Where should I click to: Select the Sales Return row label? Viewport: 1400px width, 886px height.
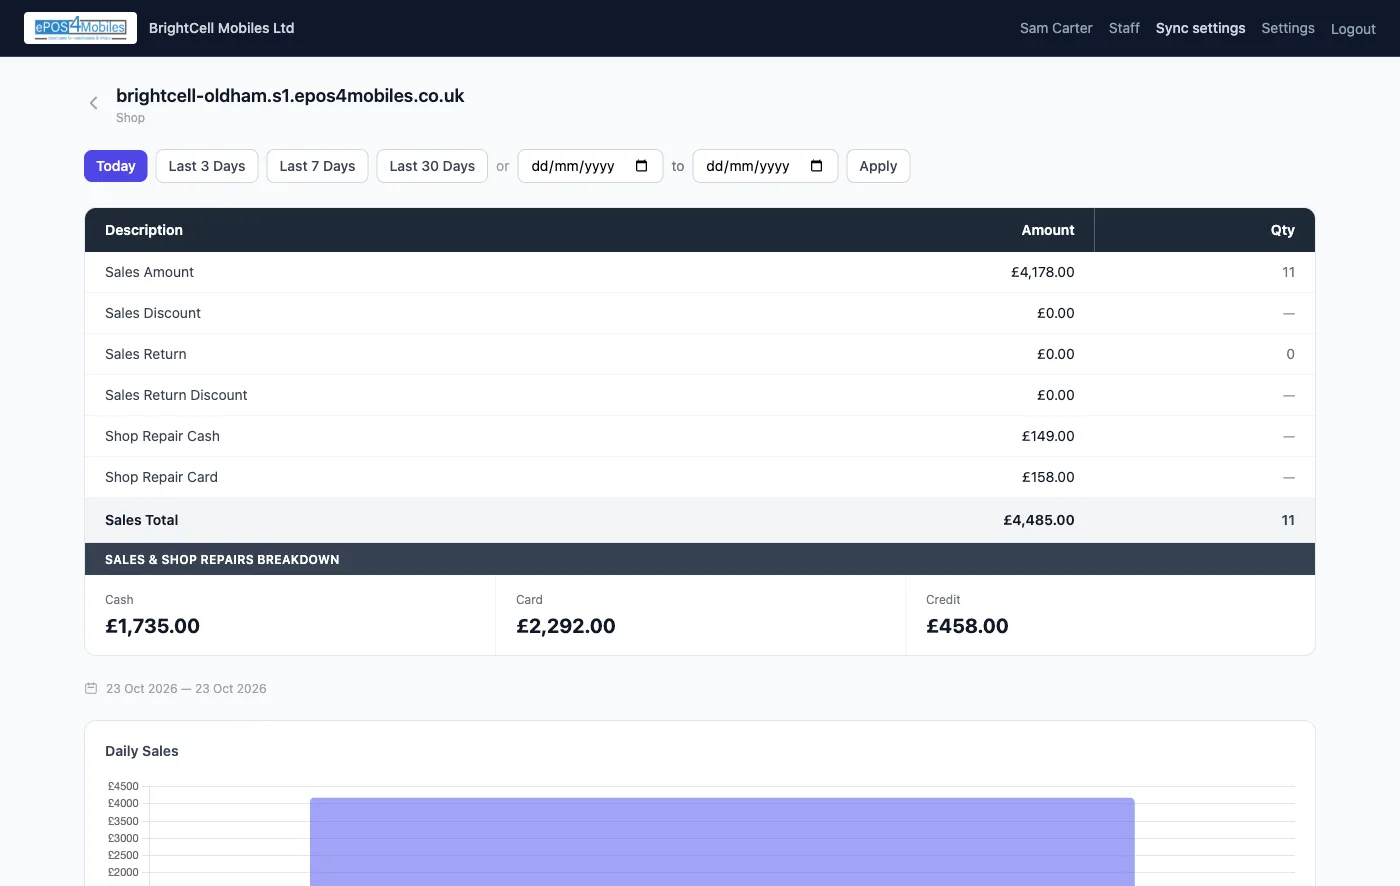pyautogui.click(x=146, y=354)
